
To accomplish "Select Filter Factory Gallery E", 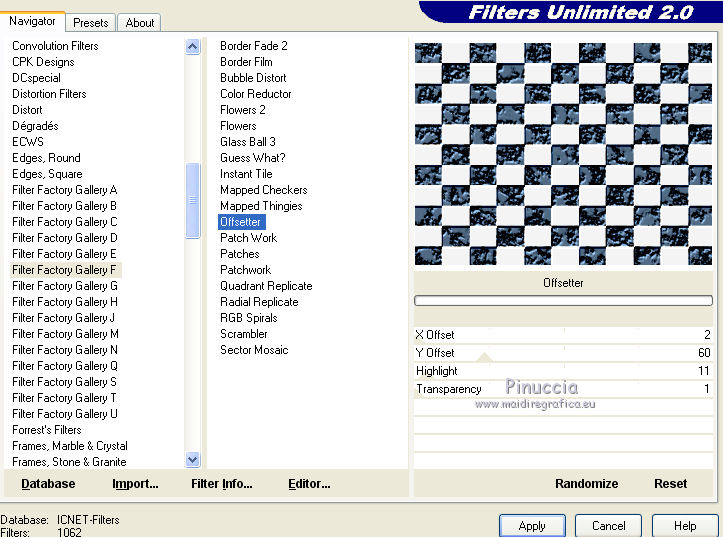I will tap(64, 254).
